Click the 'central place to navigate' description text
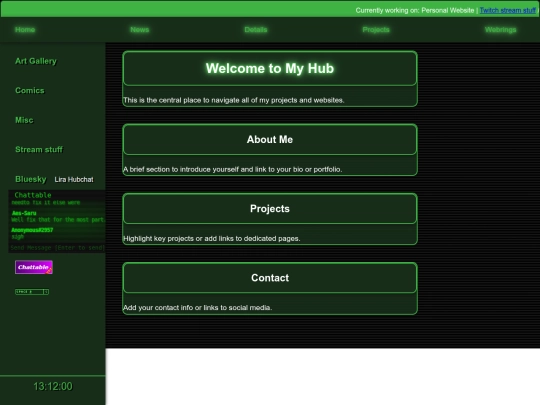This screenshot has height=405, width=540. 234,100
